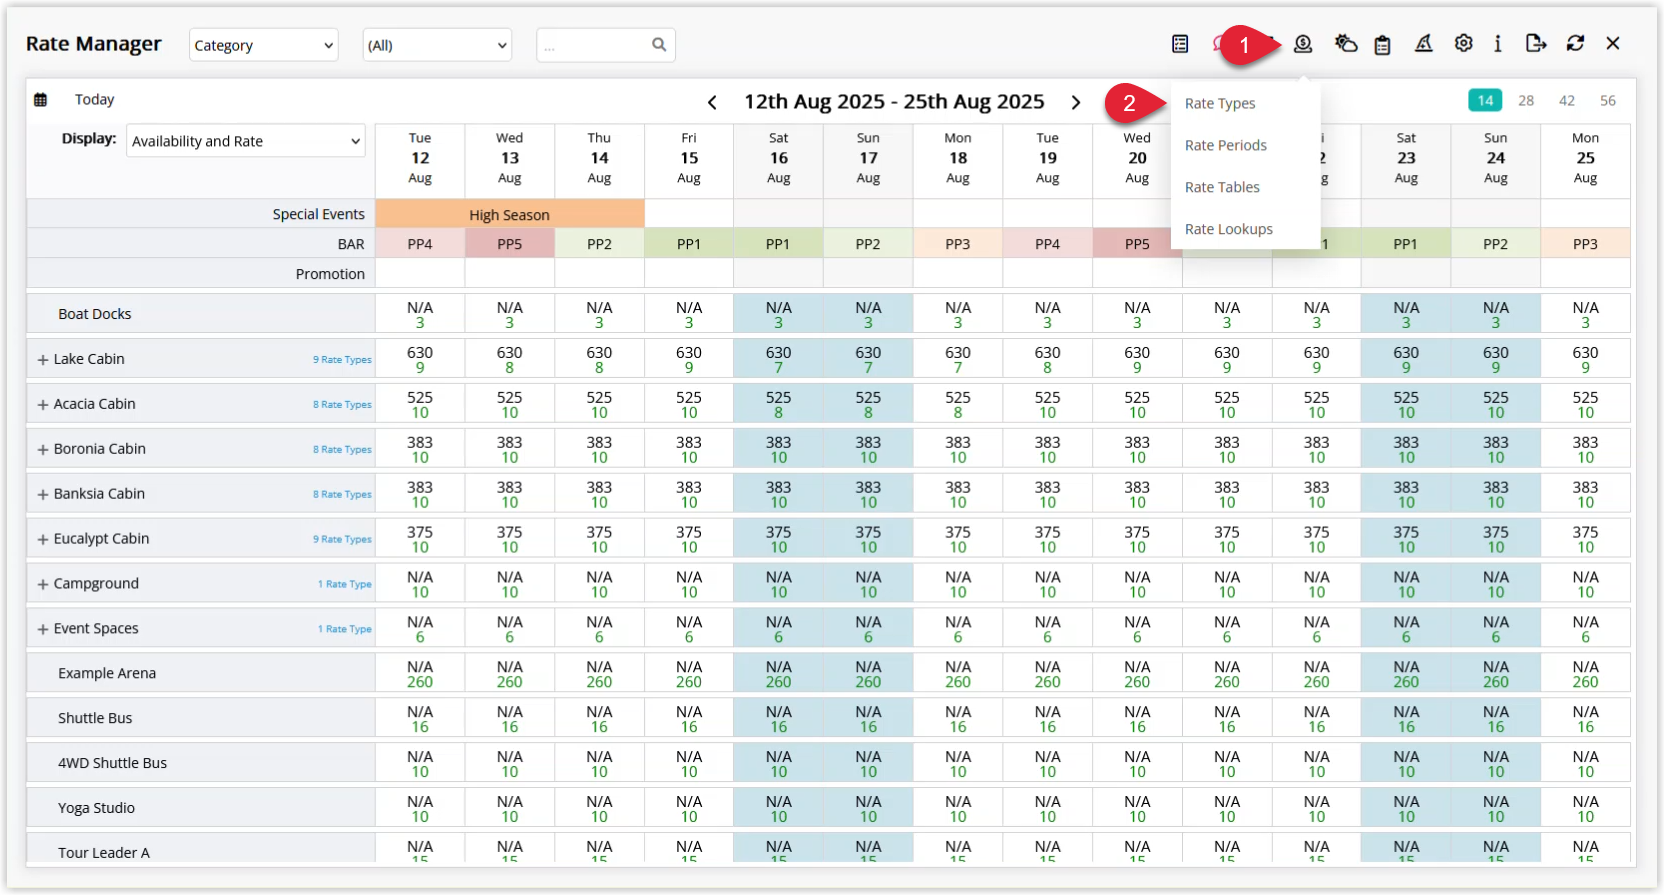The width and height of the screenshot is (1665, 896).
Task: Close the Rate Manager with X icon
Action: (x=1613, y=44)
